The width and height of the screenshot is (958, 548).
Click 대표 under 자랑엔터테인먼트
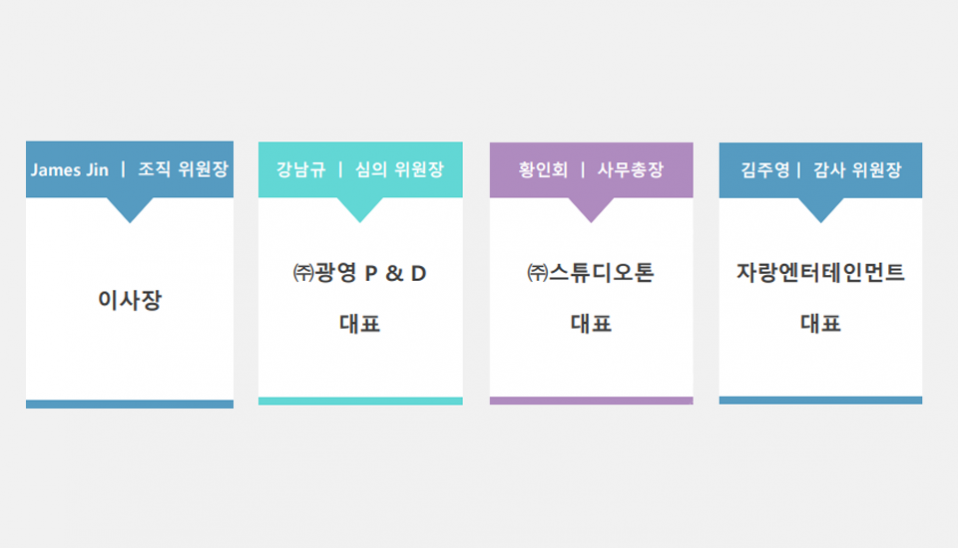[821, 323]
